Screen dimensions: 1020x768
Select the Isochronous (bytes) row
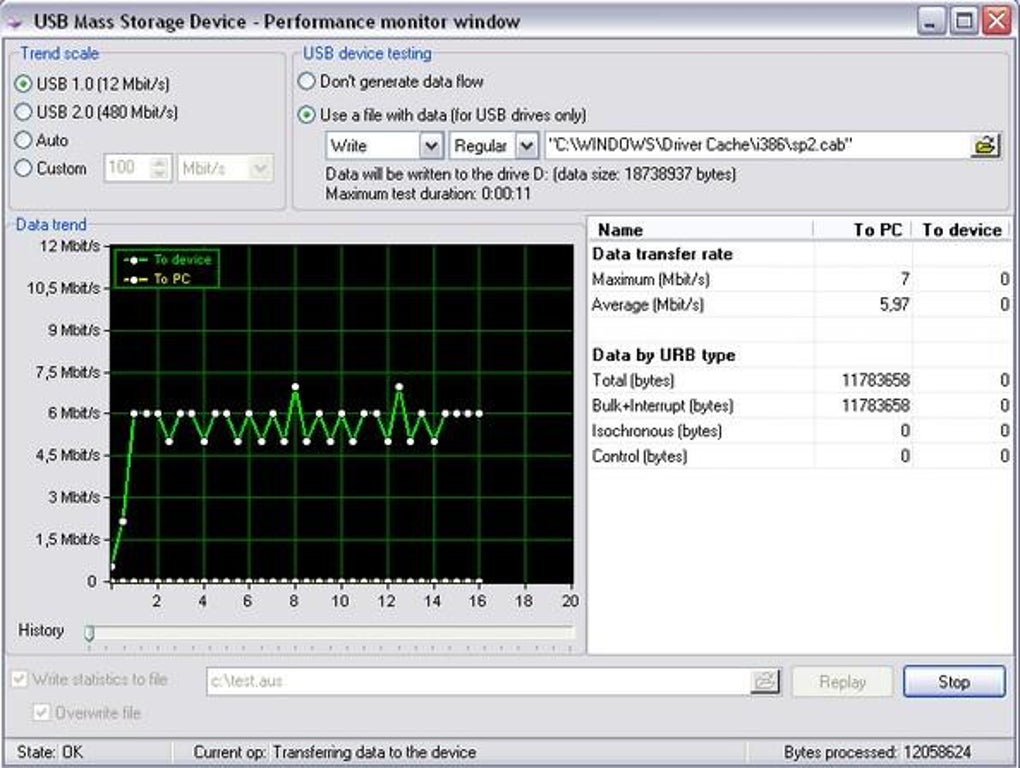800,431
